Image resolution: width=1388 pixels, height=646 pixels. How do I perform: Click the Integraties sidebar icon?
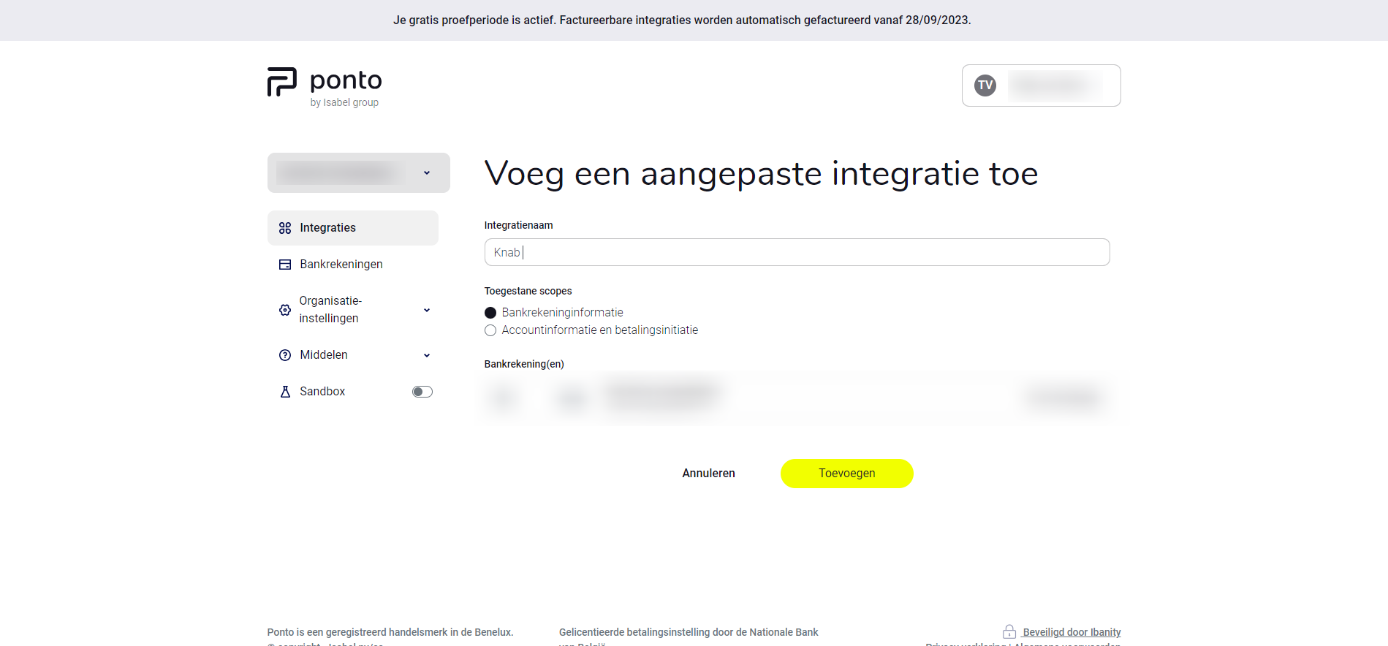click(285, 228)
